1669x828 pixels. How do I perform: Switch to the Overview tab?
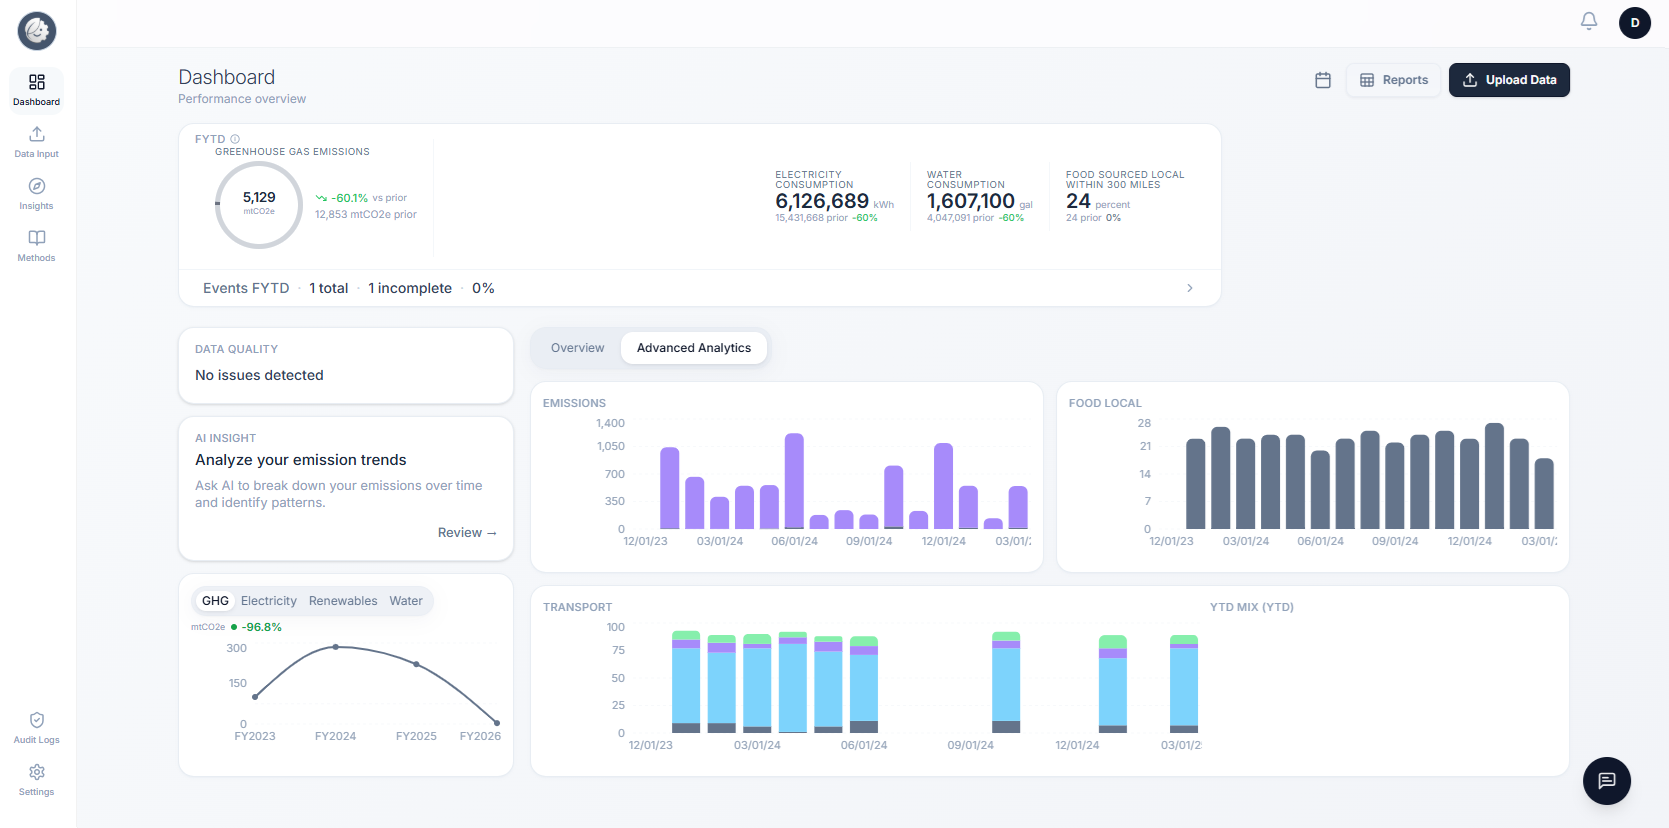(577, 348)
